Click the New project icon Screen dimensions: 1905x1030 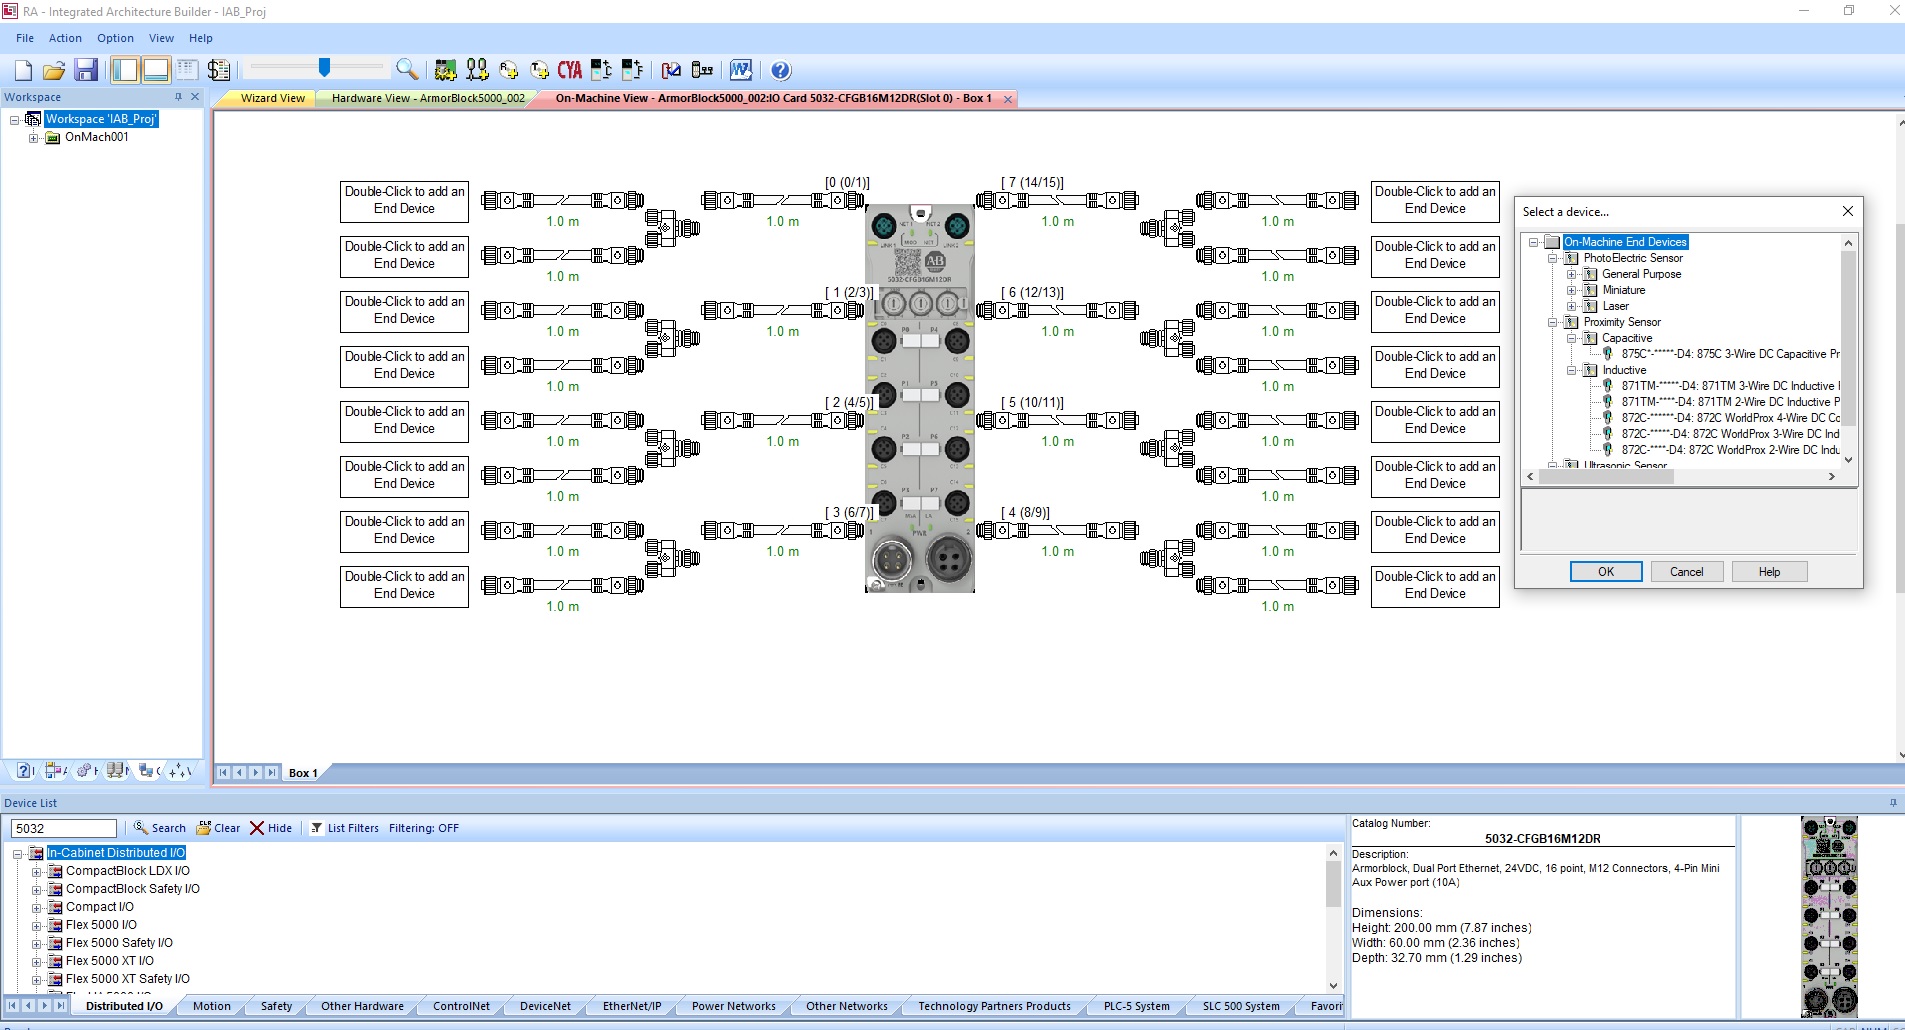(x=24, y=70)
